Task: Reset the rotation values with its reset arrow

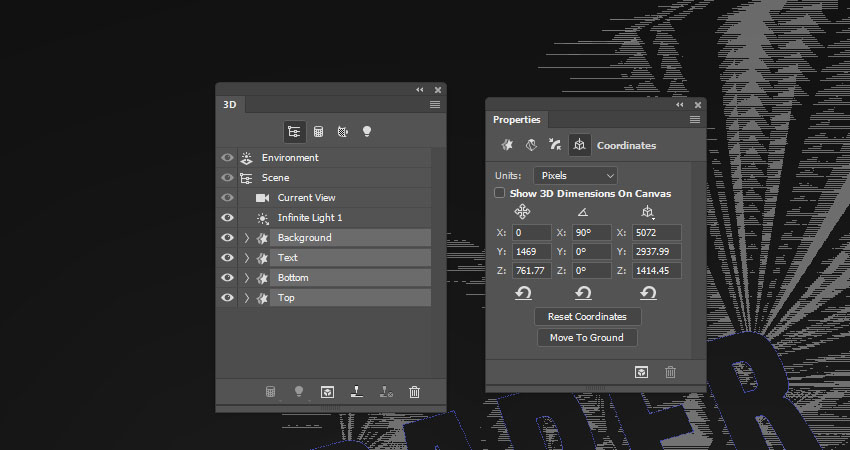Action: point(583,293)
